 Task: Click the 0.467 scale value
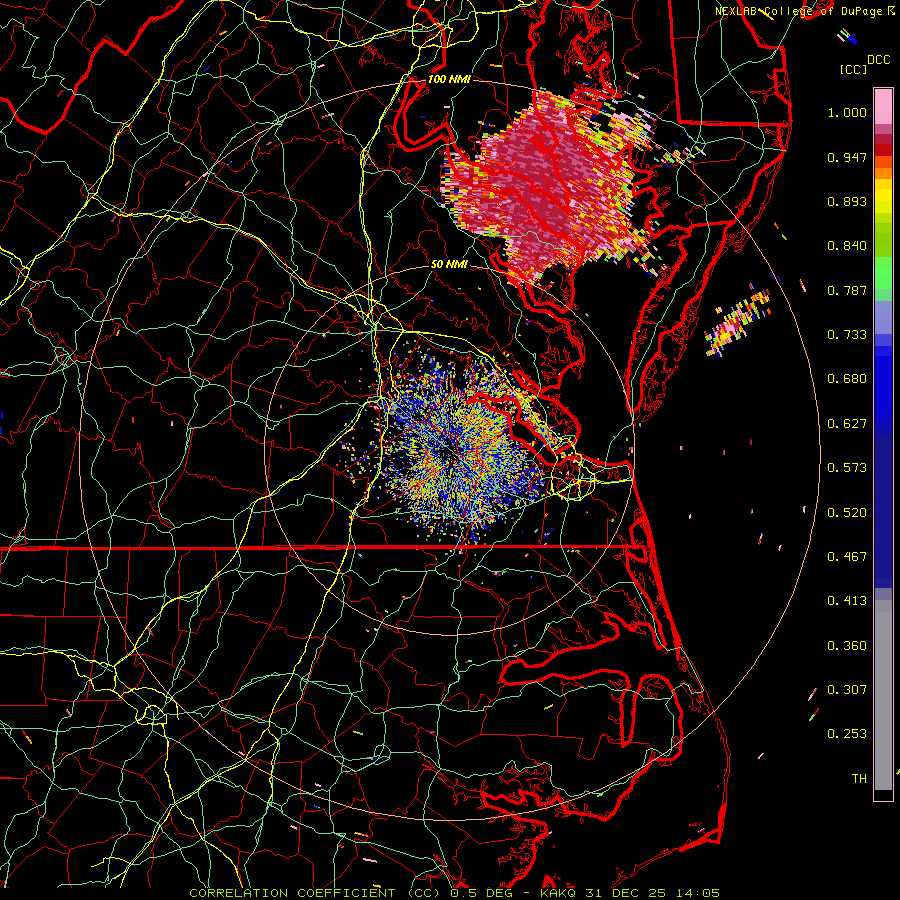click(847, 557)
